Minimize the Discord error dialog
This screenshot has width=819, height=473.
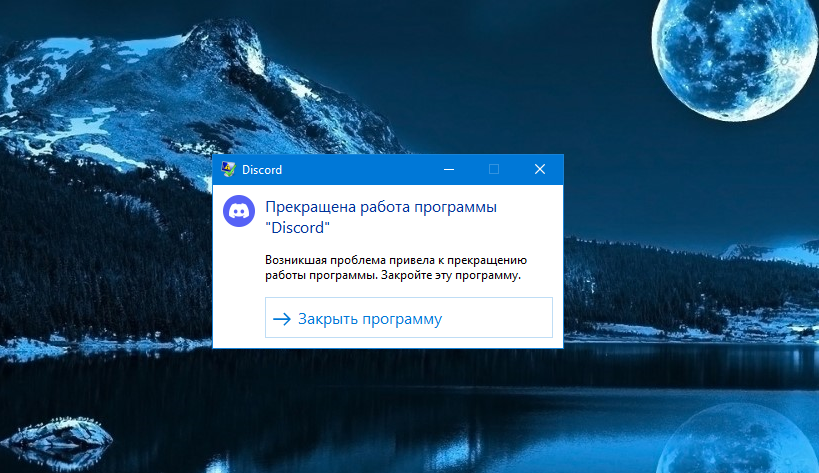pos(449,169)
